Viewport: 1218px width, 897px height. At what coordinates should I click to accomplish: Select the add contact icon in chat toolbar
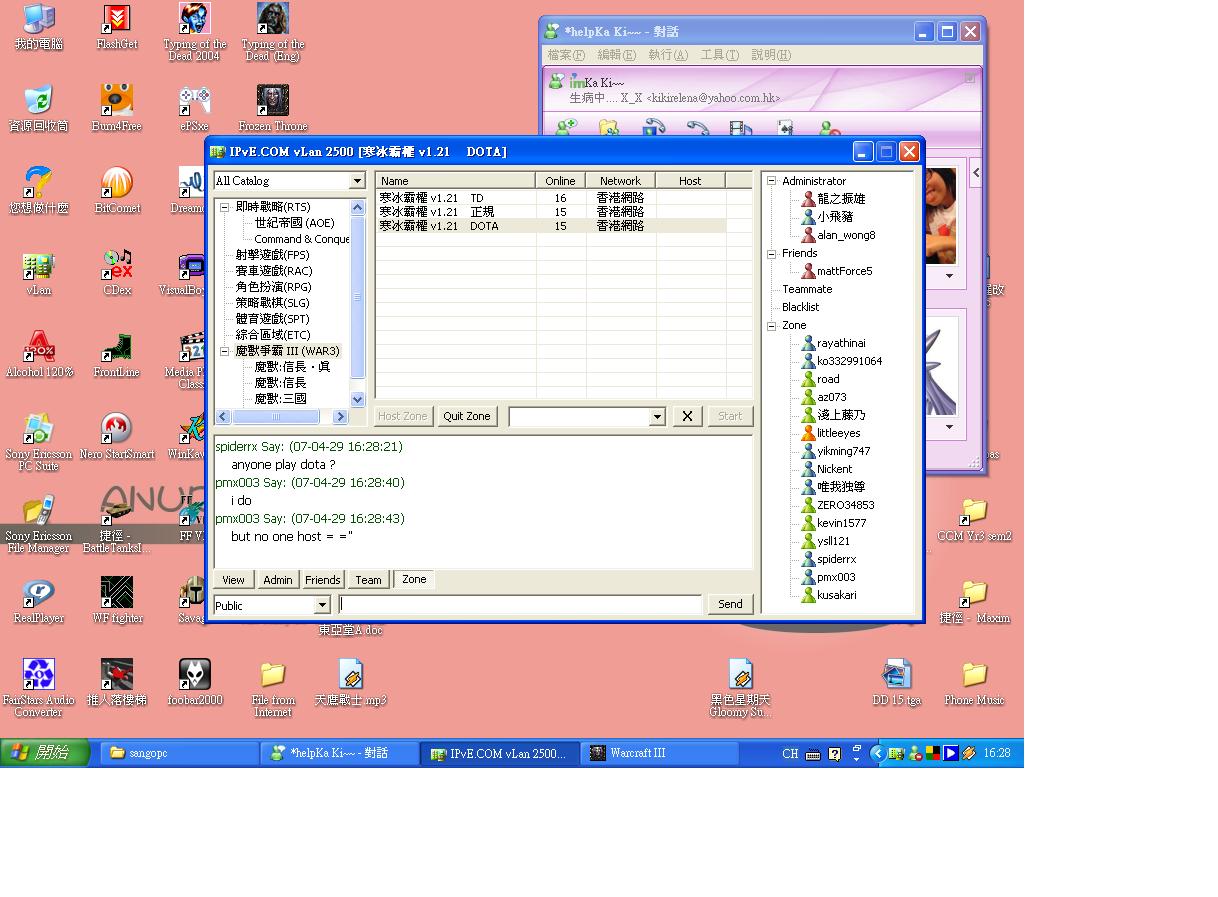[x=566, y=128]
